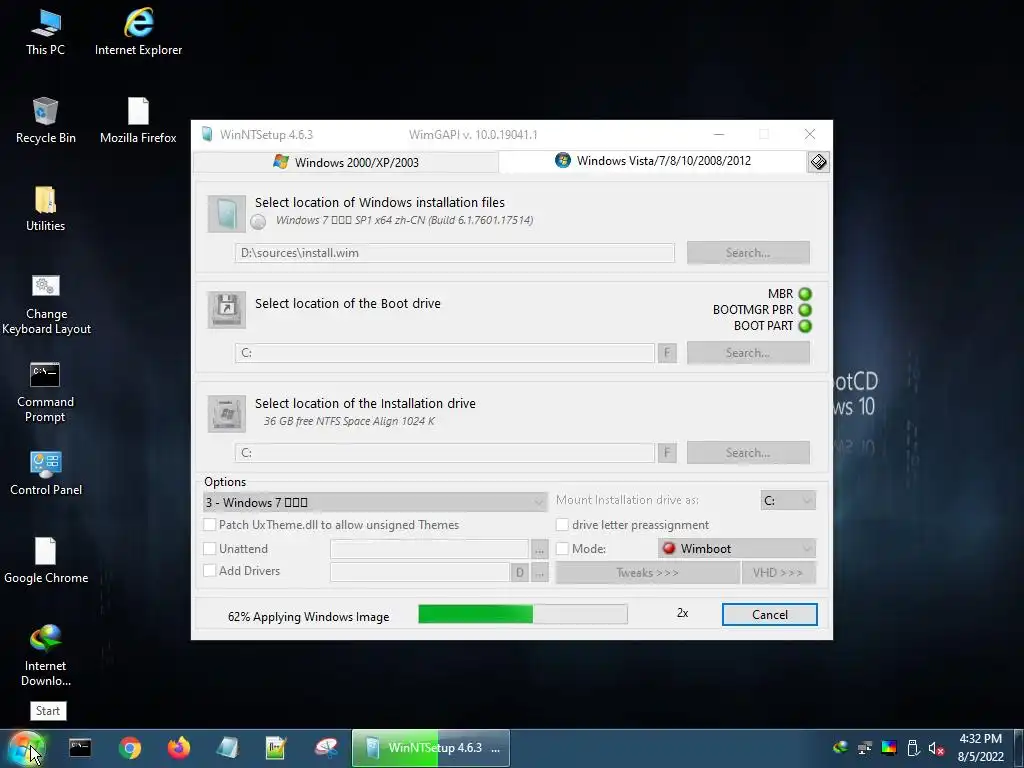Click the Add Drivers path field
Image resolution: width=1024 pixels, height=768 pixels.
coord(420,572)
